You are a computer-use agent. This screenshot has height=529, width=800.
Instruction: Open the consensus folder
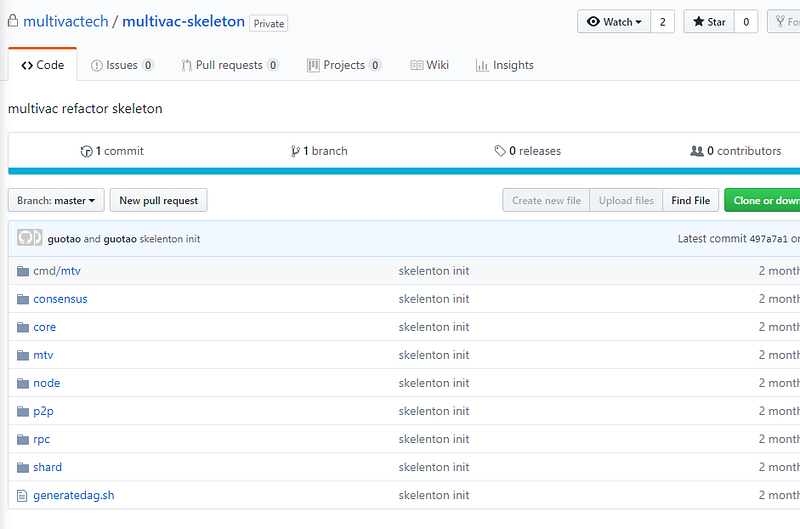60,299
